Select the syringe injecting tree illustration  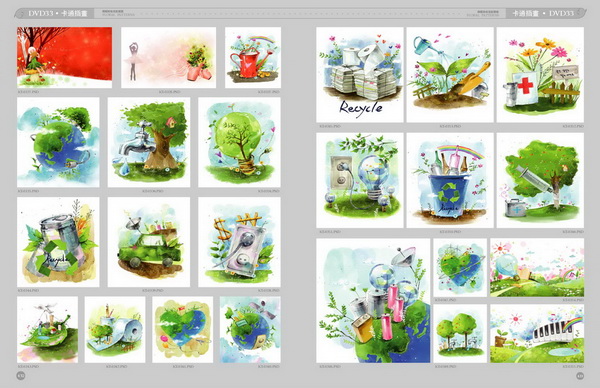click(540, 181)
